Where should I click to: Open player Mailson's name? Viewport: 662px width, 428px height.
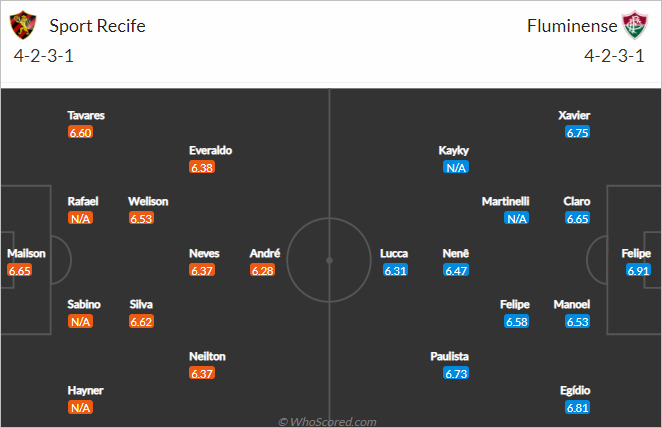click(26, 253)
